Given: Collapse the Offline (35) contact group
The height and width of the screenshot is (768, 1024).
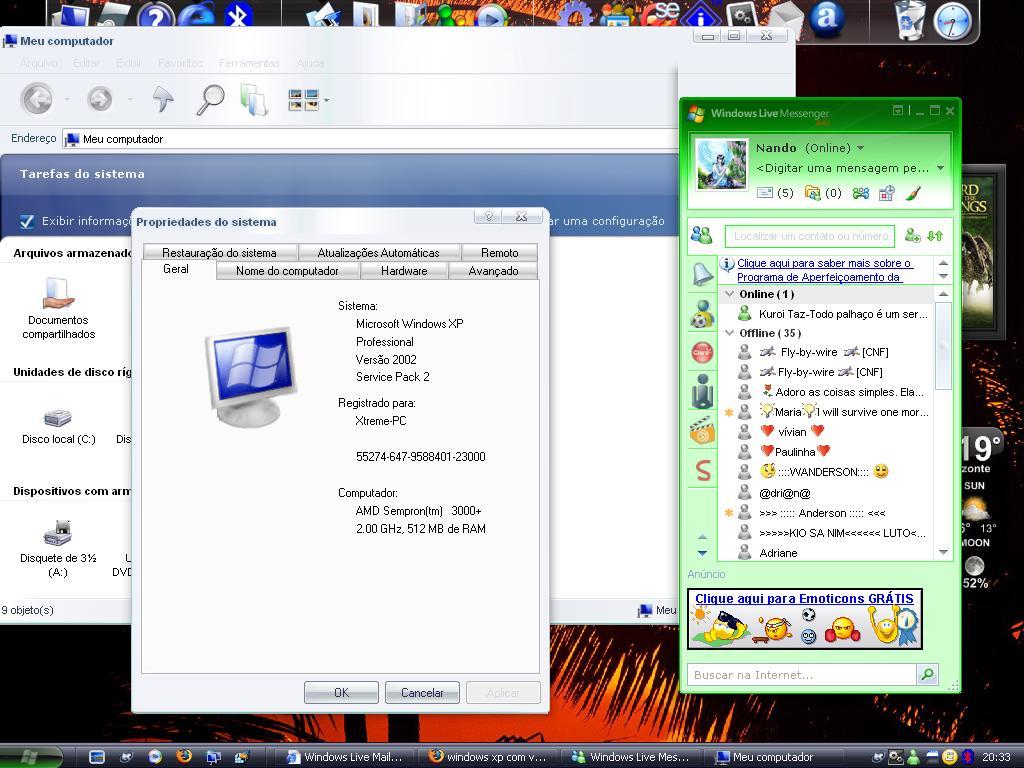Looking at the screenshot, I should coord(729,333).
